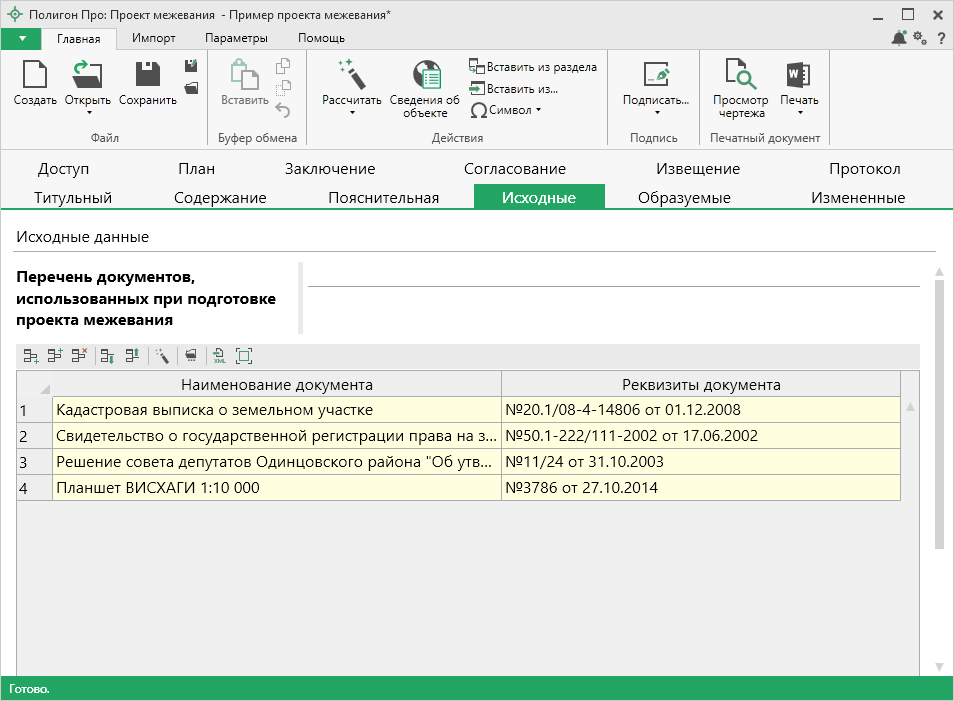Viewport: 954px width, 701px height.
Task: Click the Сохранить floppy disk icon
Action: pyautogui.click(x=147, y=76)
